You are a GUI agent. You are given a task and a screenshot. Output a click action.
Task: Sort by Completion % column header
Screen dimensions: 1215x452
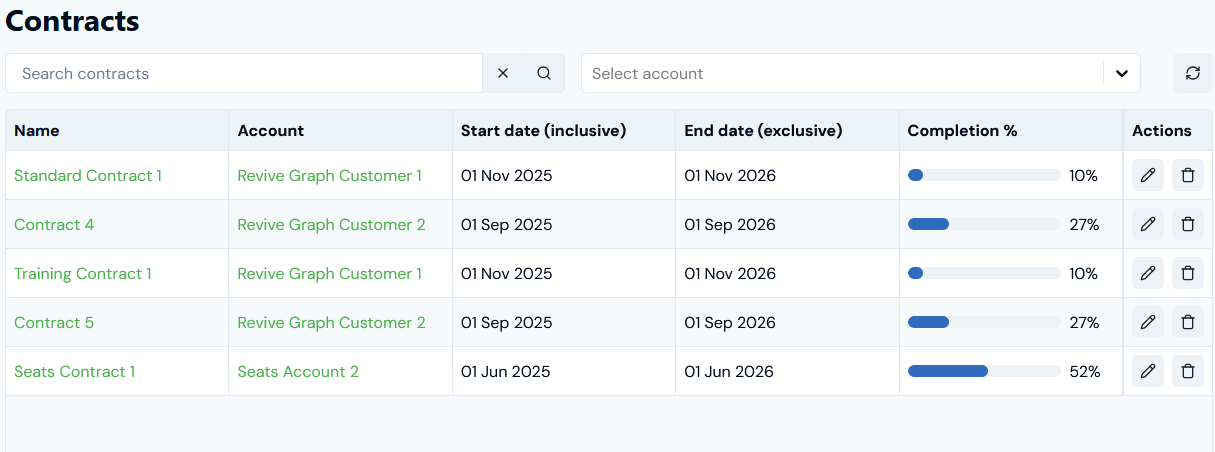tap(962, 131)
